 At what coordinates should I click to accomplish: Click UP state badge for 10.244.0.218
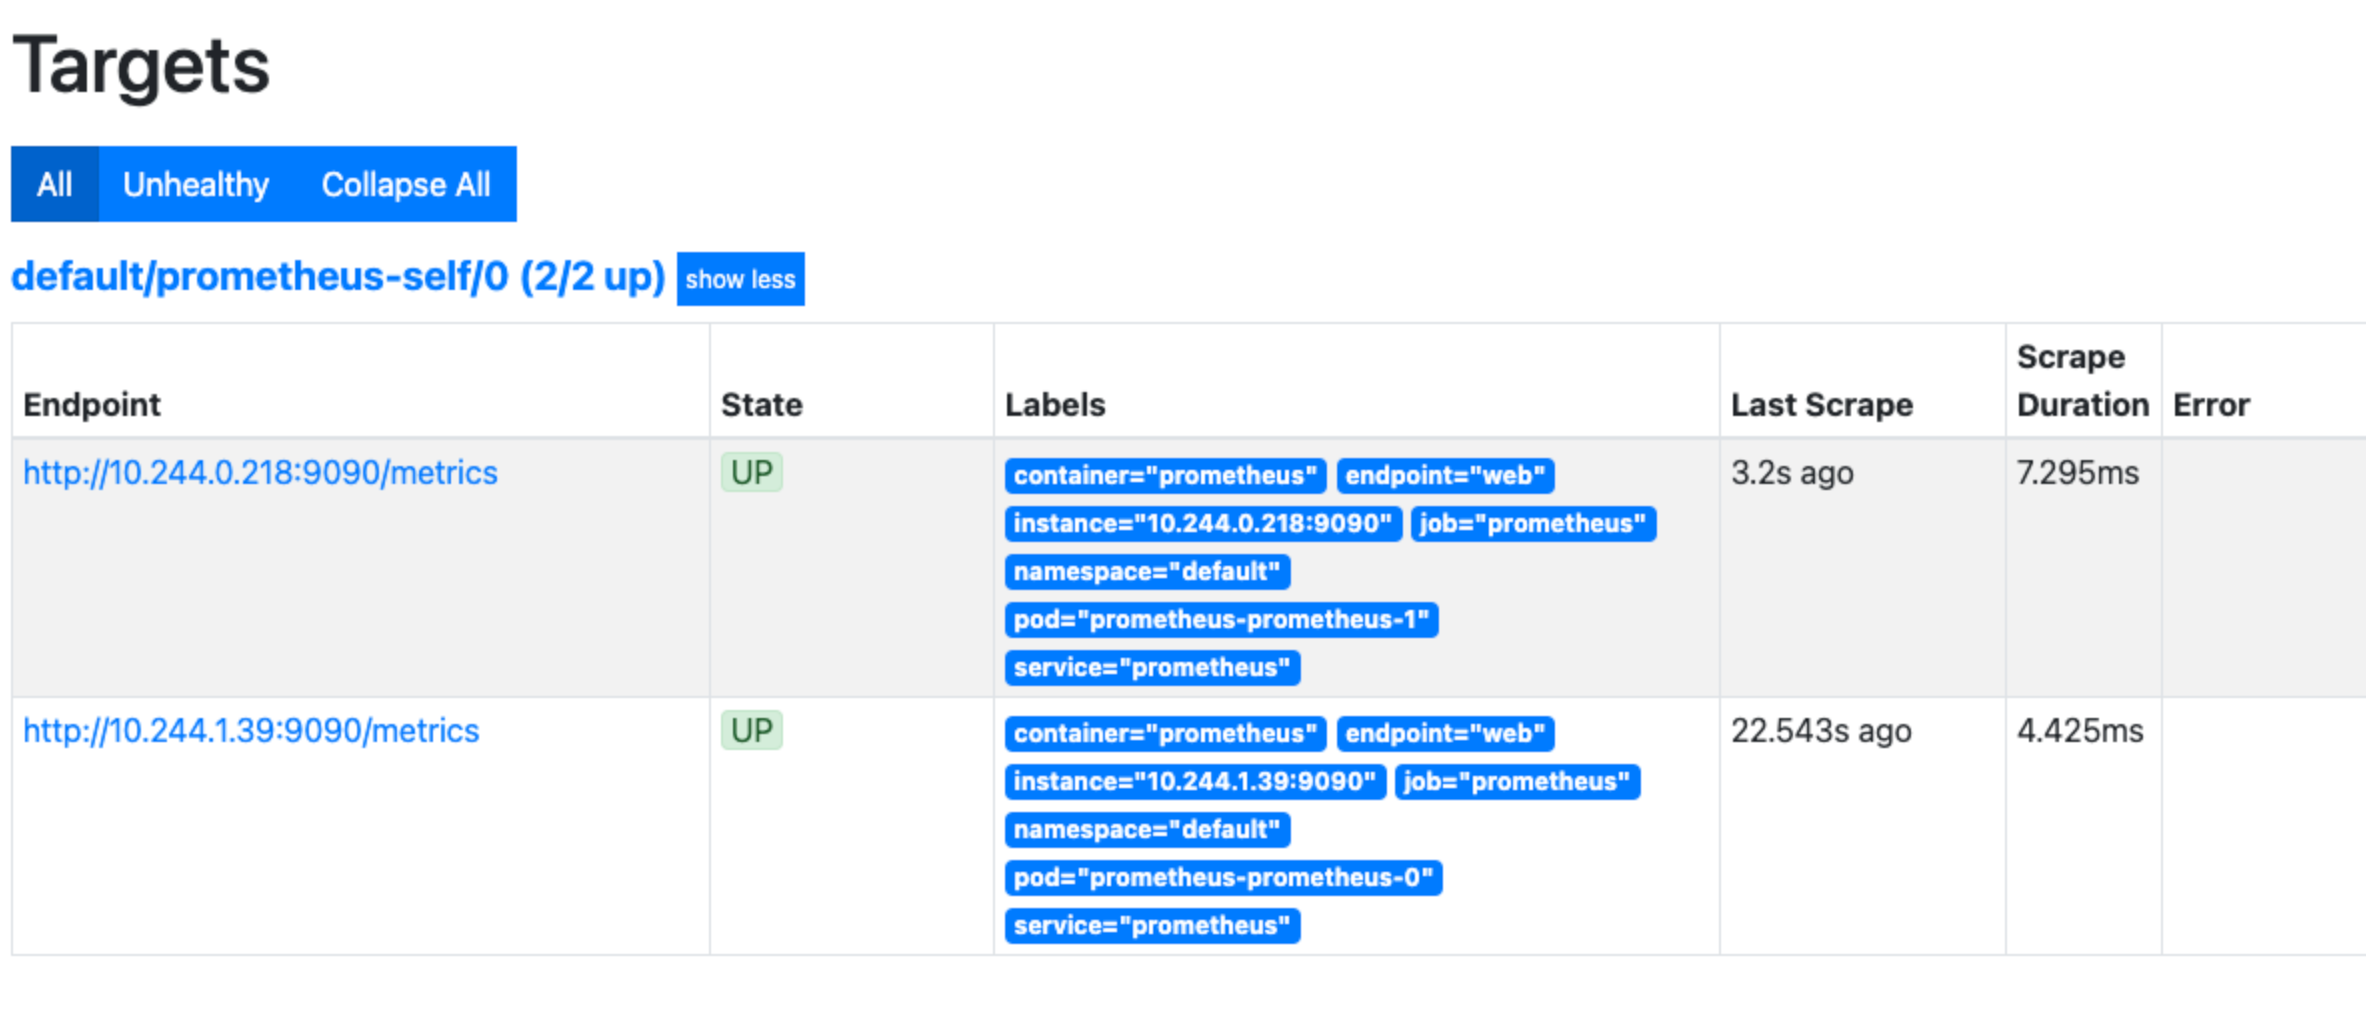(x=751, y=472)
